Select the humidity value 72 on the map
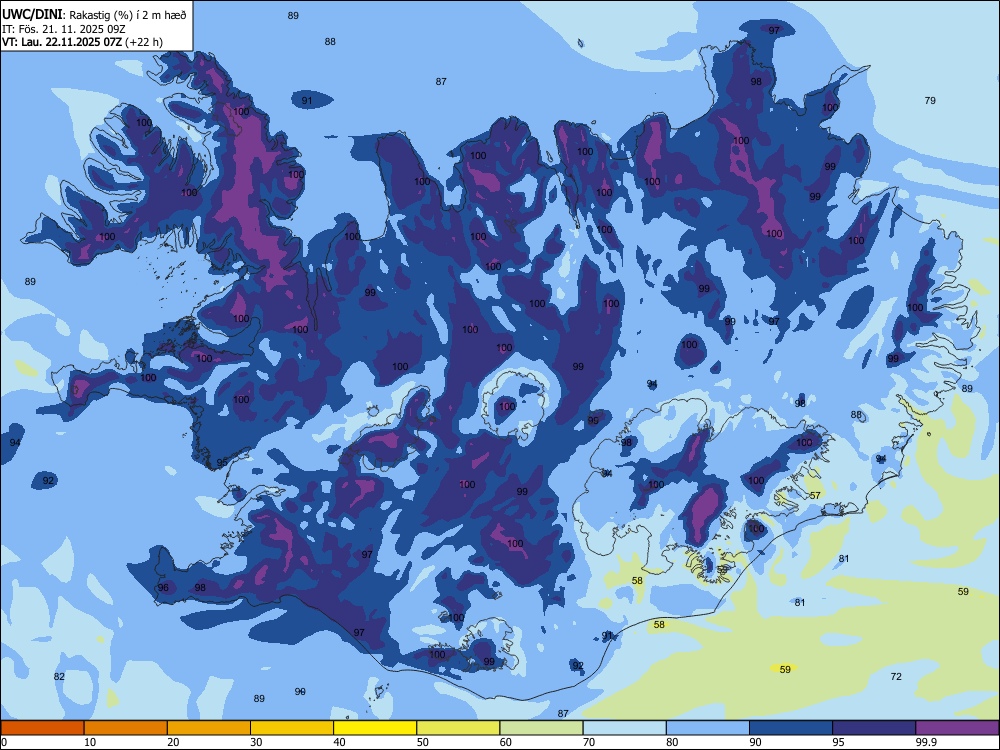The width and height of the screenshot is (1000, 750). [x=896, y=677]
